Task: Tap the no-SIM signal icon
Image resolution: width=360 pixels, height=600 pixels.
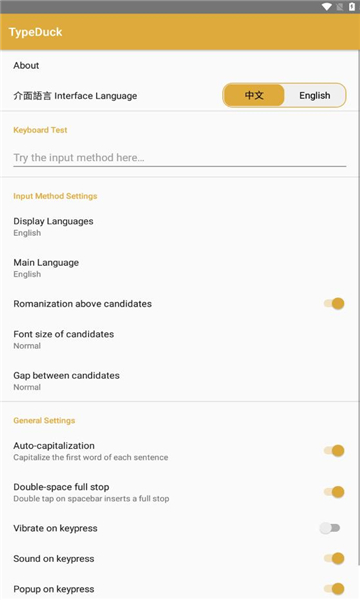Action: (339, 7)
